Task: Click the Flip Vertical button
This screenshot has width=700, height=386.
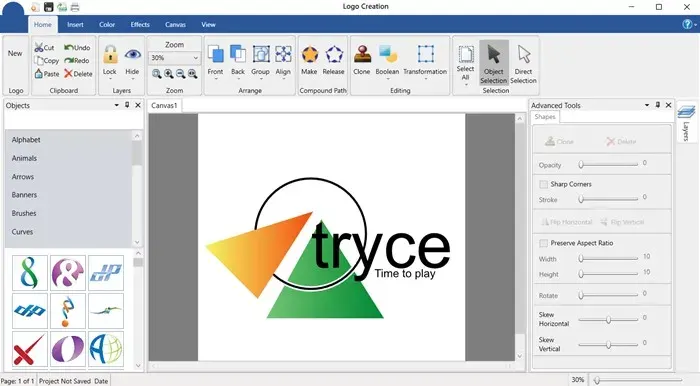Action: tap(622, 222)
